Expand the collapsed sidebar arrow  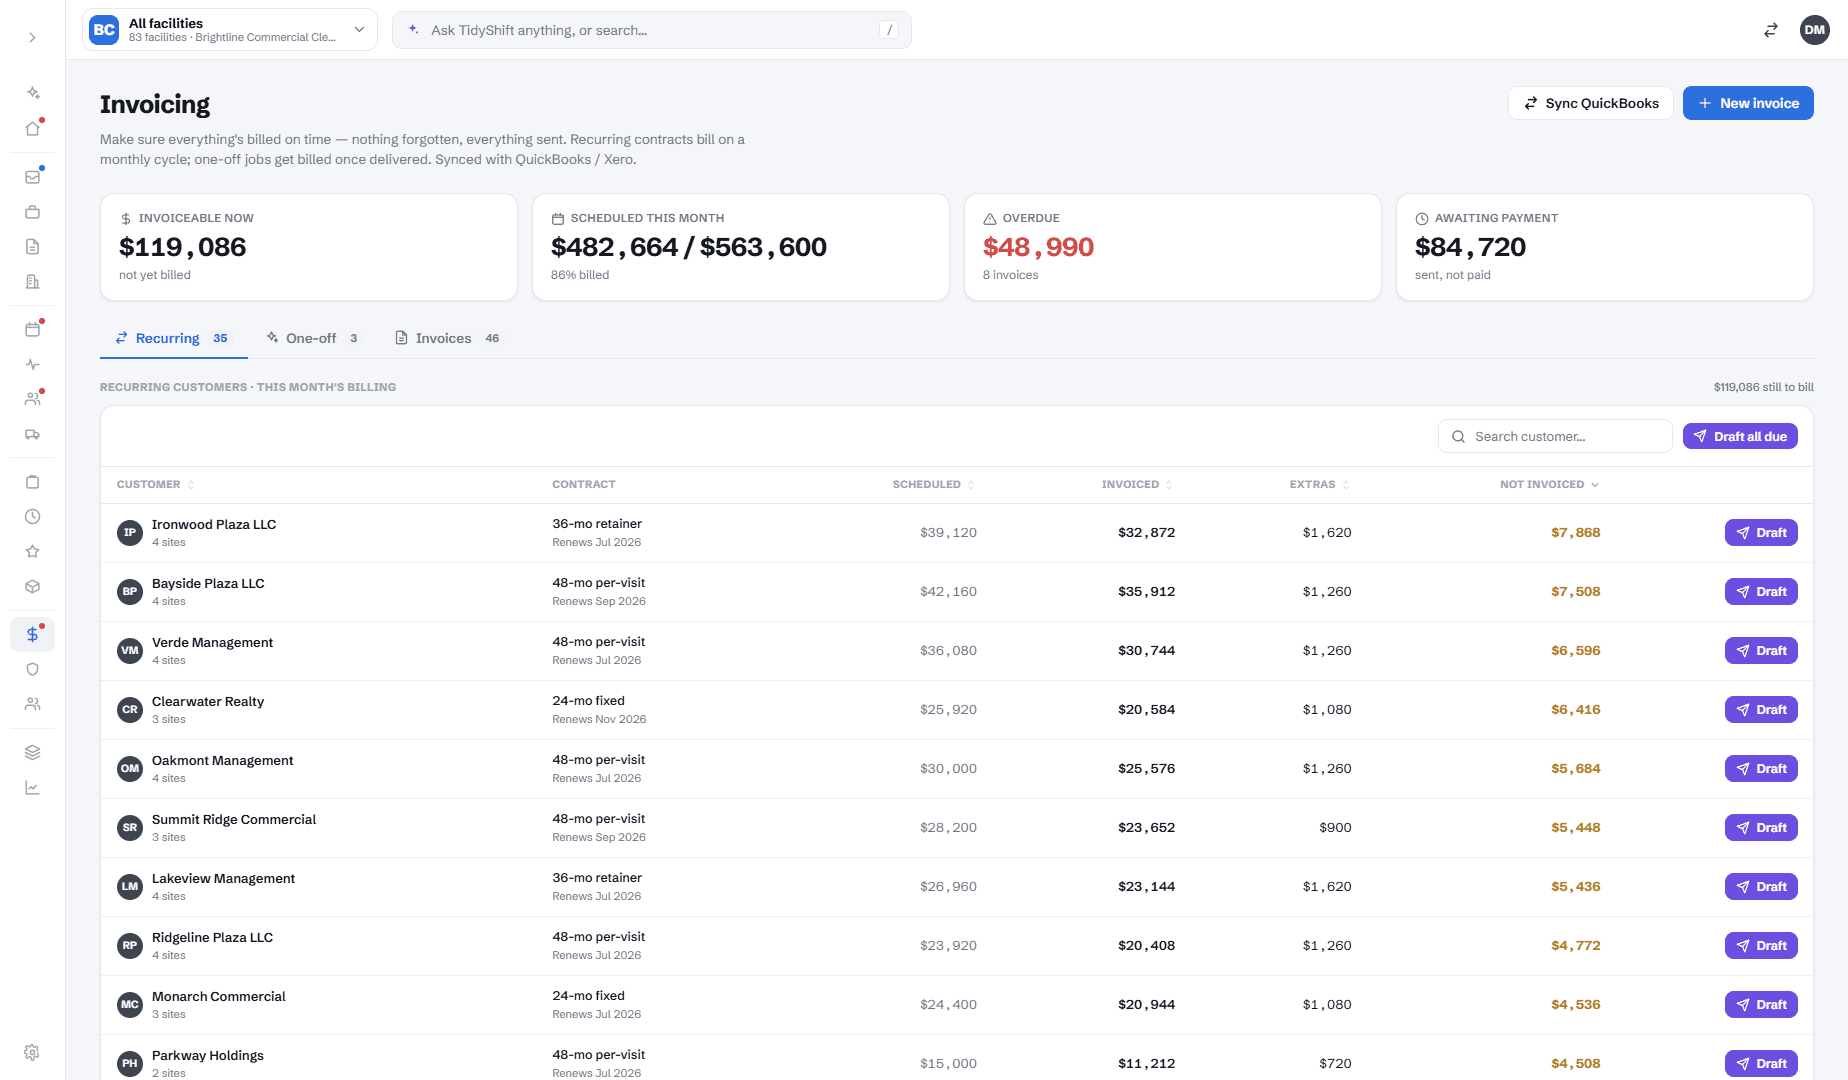(32, 38)
